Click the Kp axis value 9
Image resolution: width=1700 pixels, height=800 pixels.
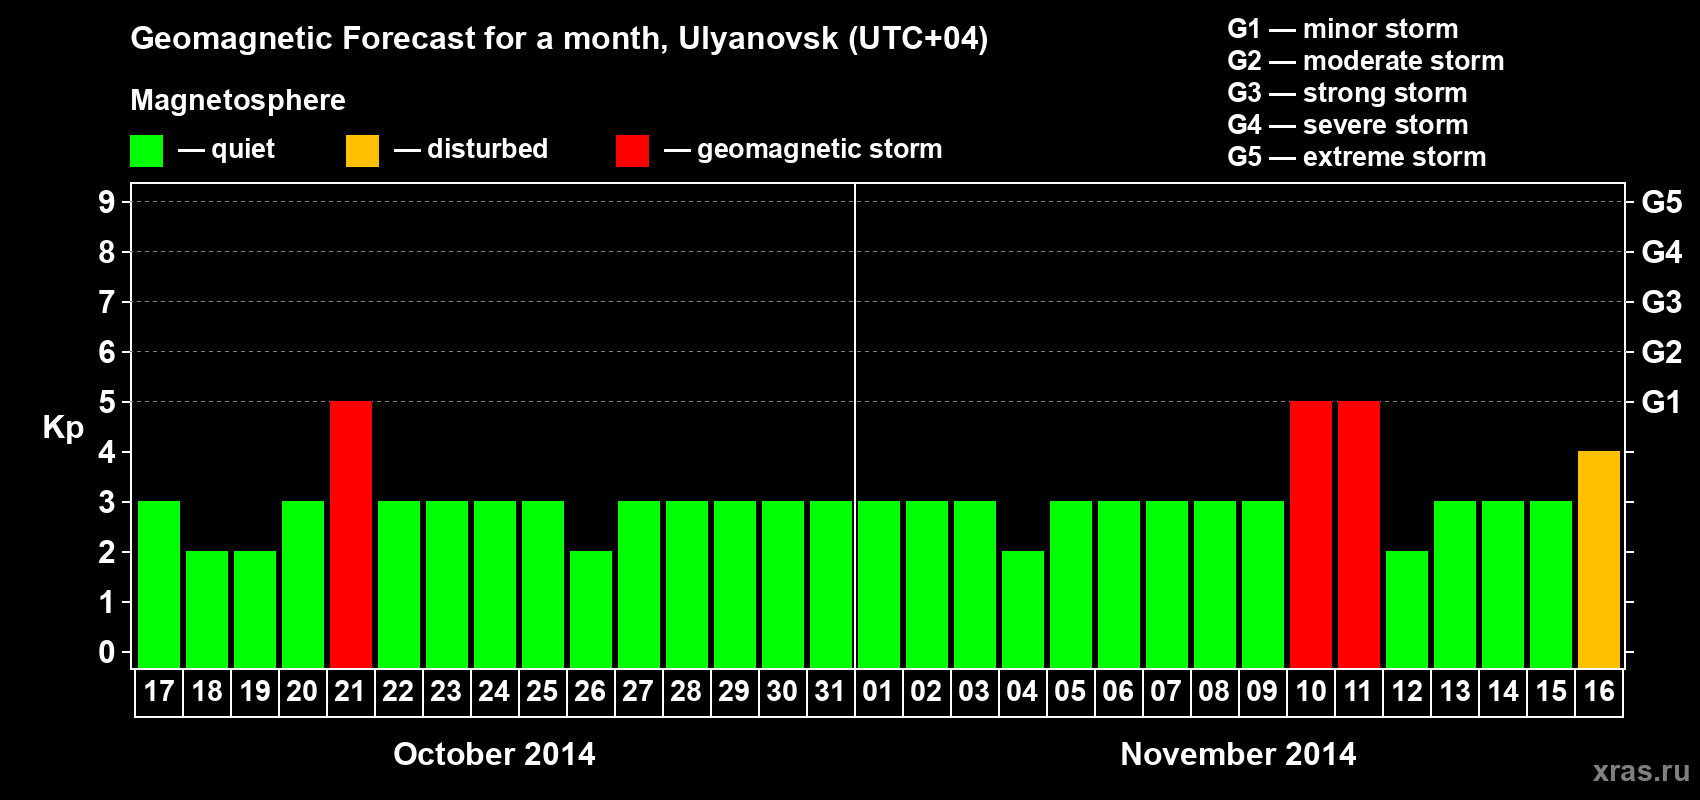pos(107,202)
